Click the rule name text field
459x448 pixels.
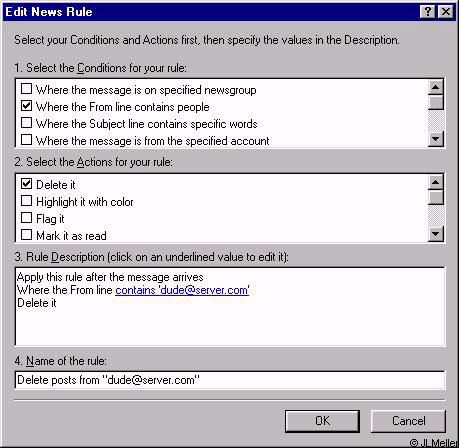click(x=230, y=380)
